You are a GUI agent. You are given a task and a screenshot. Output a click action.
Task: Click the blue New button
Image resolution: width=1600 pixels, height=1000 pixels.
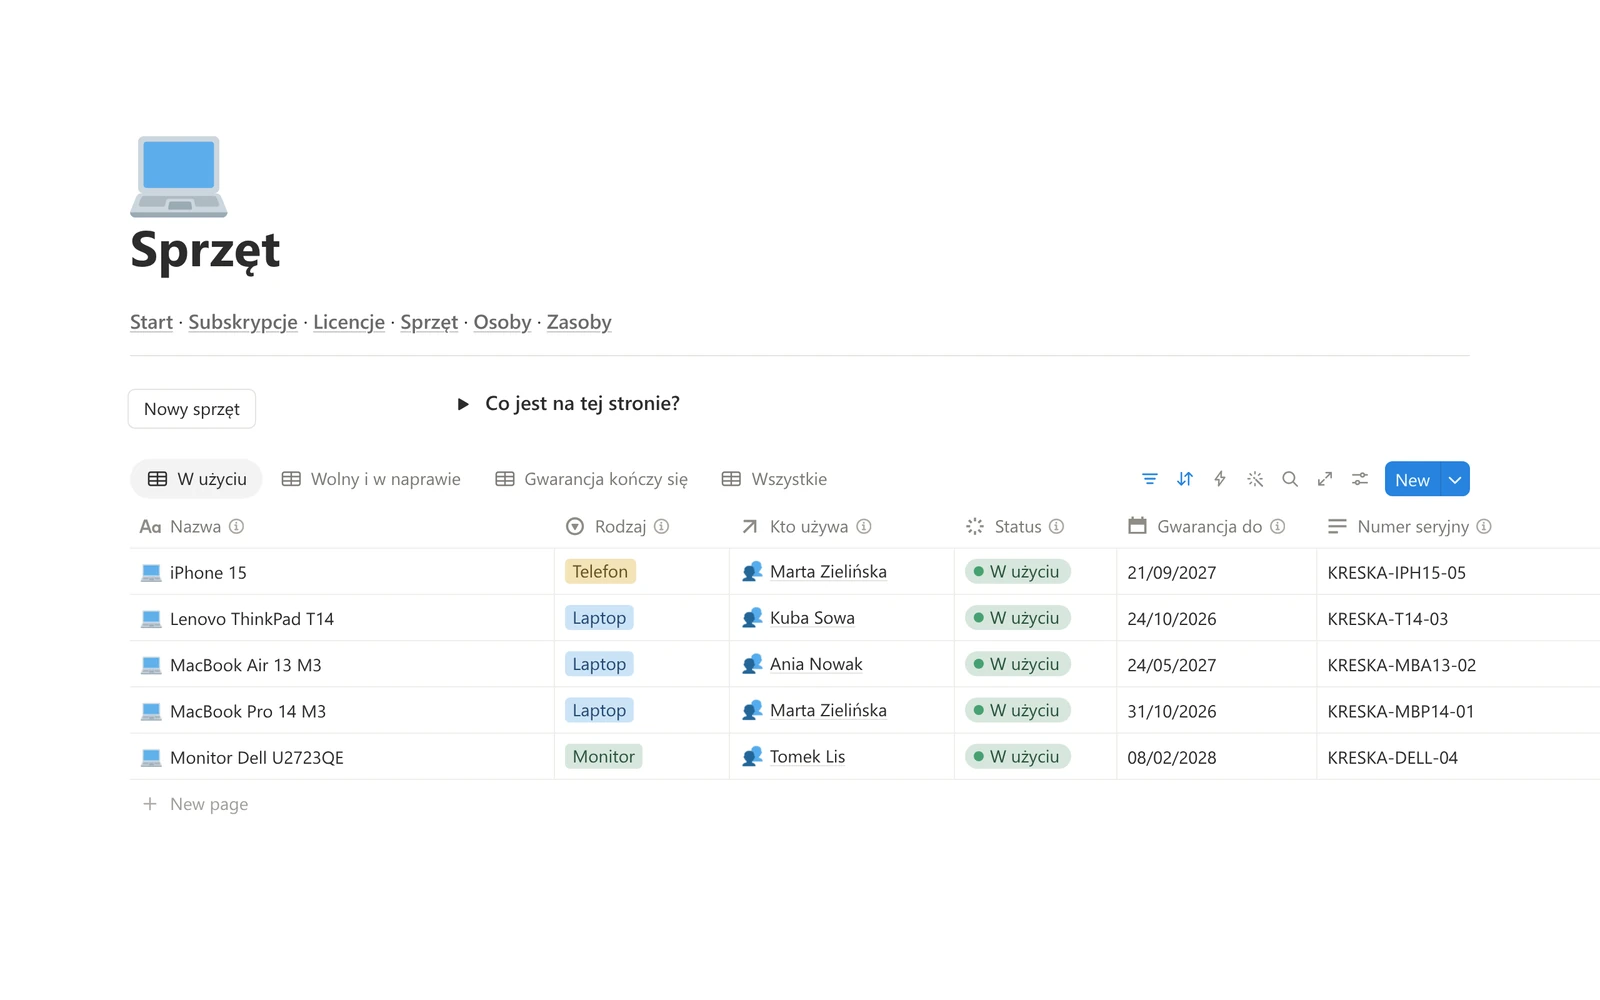point(1412,479)
